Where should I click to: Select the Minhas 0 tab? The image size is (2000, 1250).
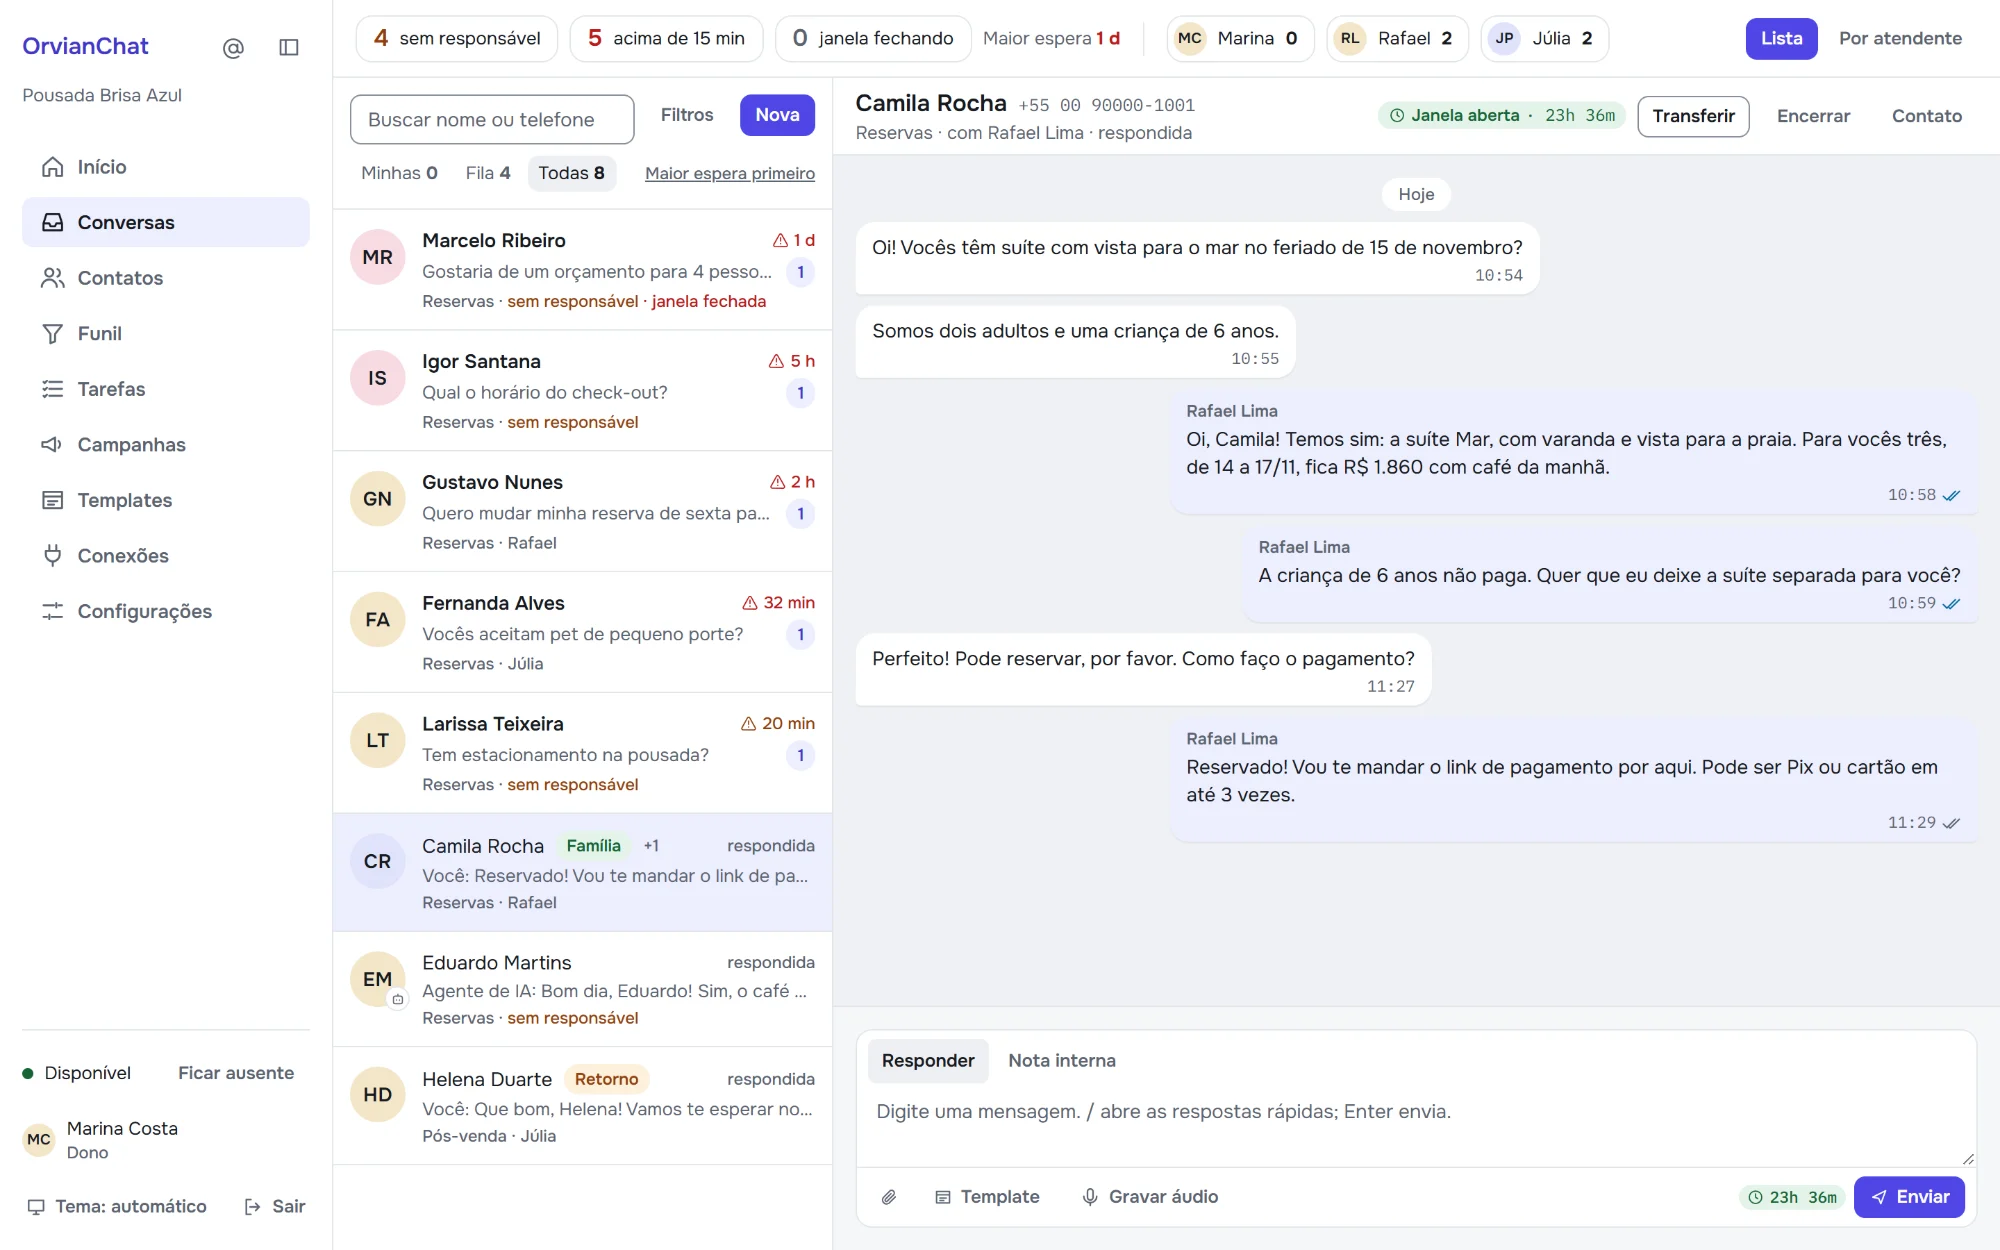point(399,173)
